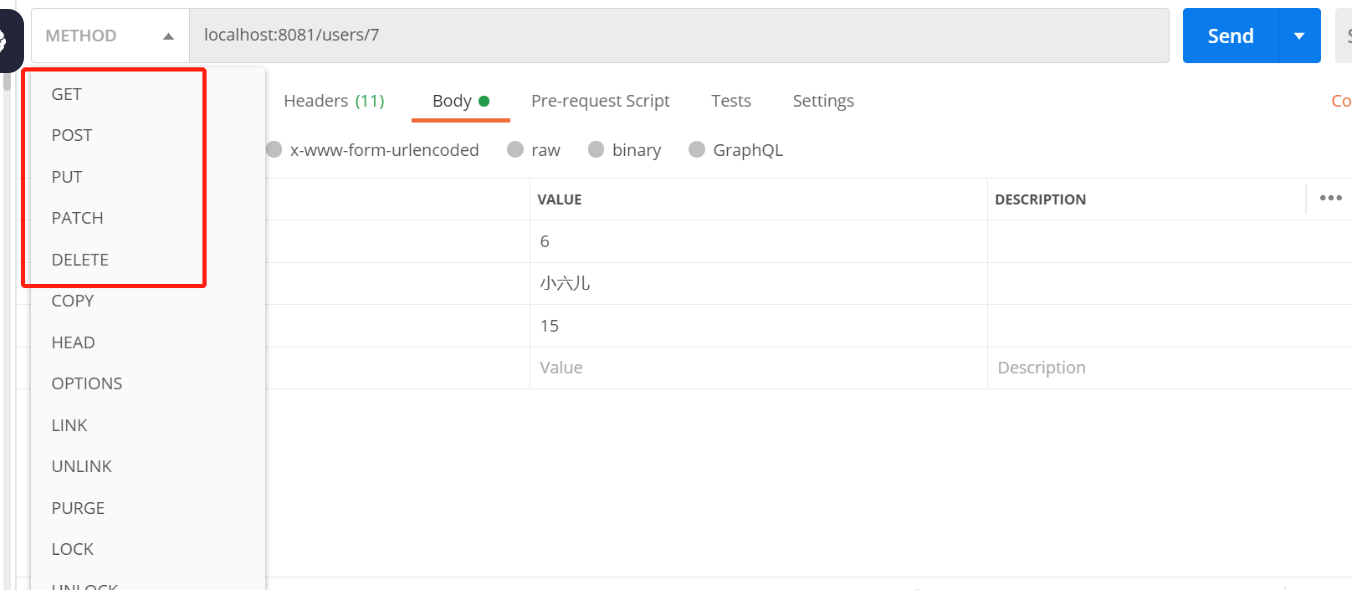1370x590 pixels.
Task: Pick the POST method
Action: tap(72, 135)
